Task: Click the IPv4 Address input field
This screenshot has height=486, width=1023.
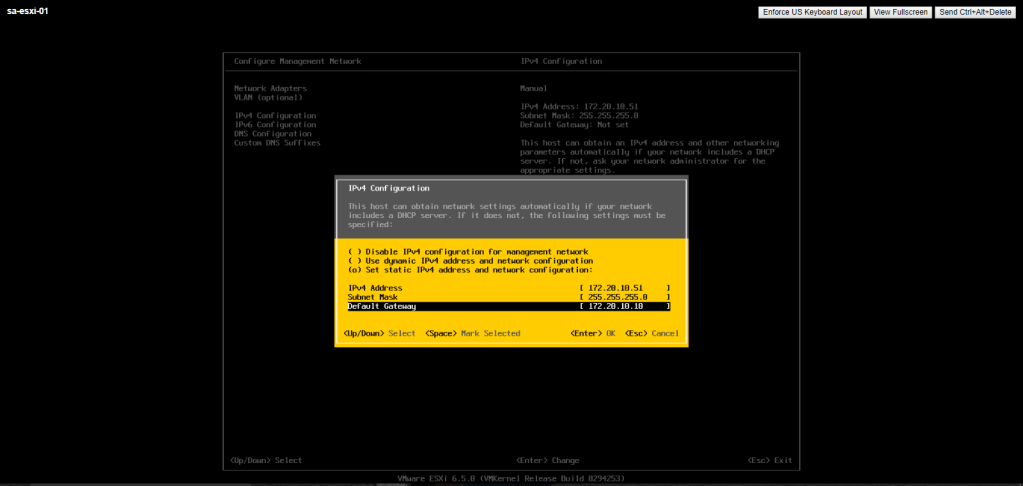Action: tap(624, 288)
